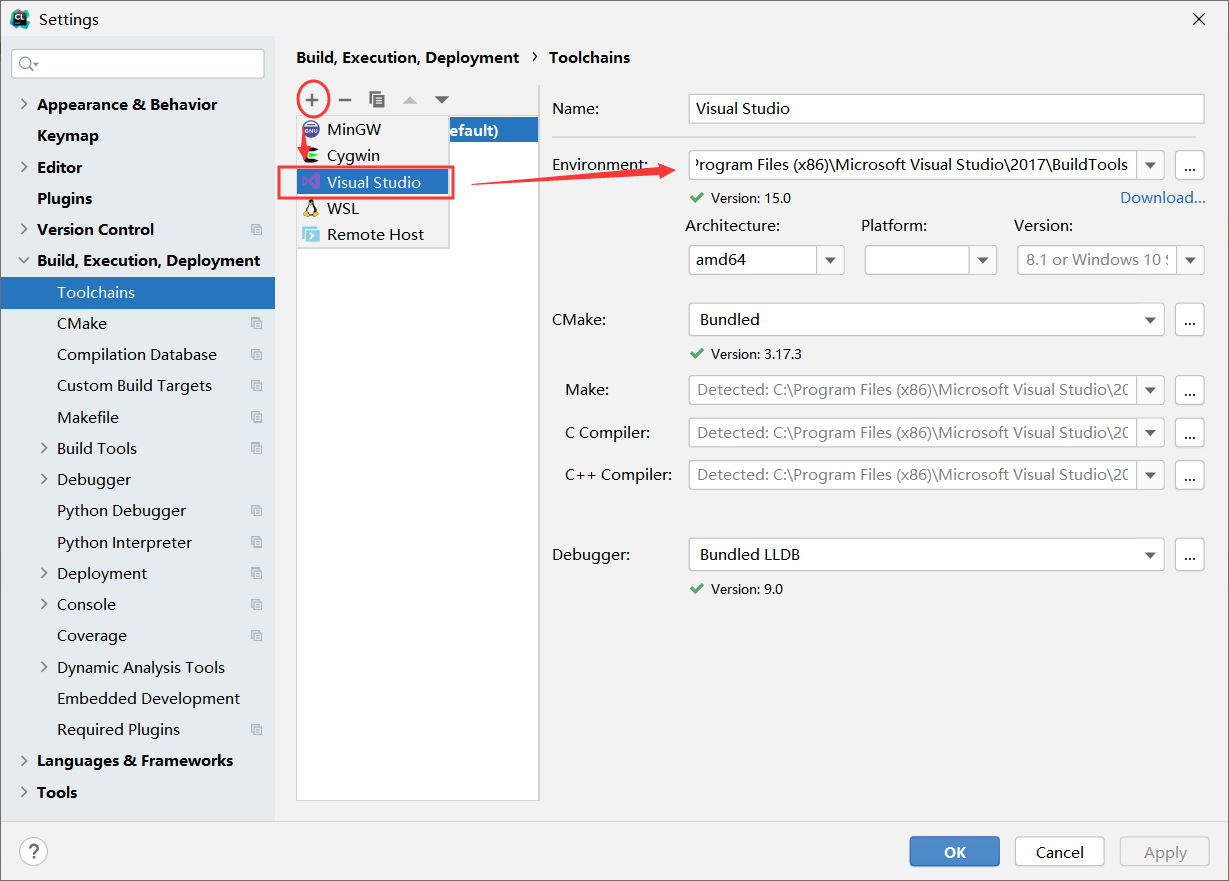Browse for Debugger with ... button
The width and height of the screenshot is (1229, 881).
tap(1189, 554)
